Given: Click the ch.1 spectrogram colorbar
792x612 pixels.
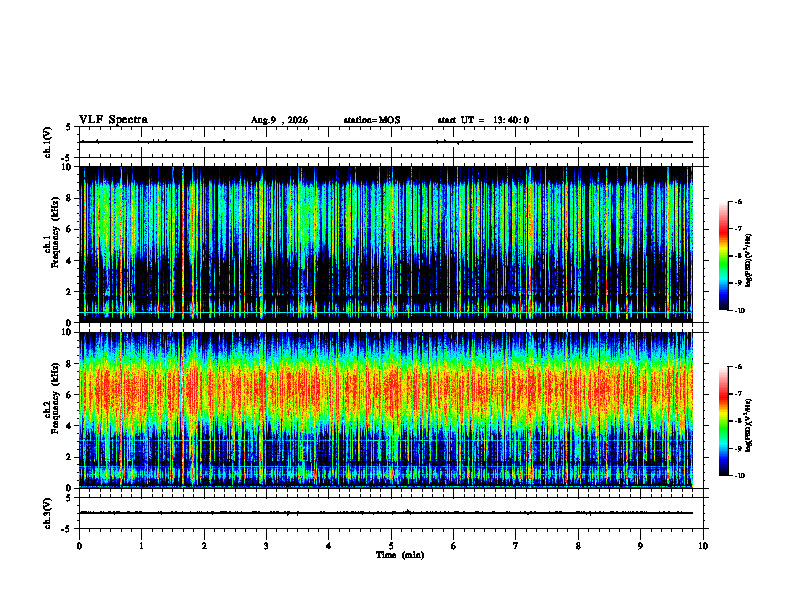Looking at the screenshot, I should click(723, 256).
